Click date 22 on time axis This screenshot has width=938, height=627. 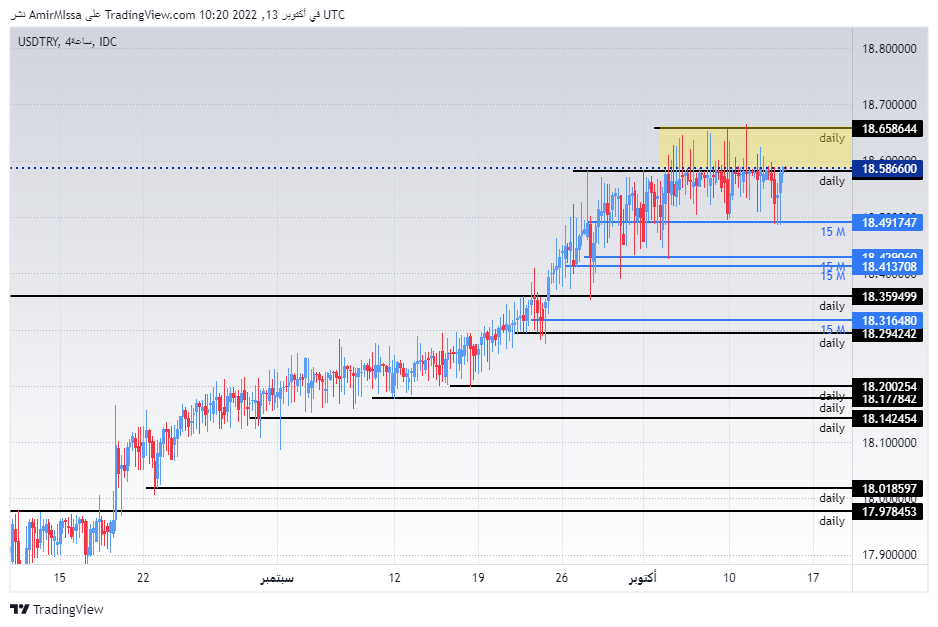(x=143, y=578)
